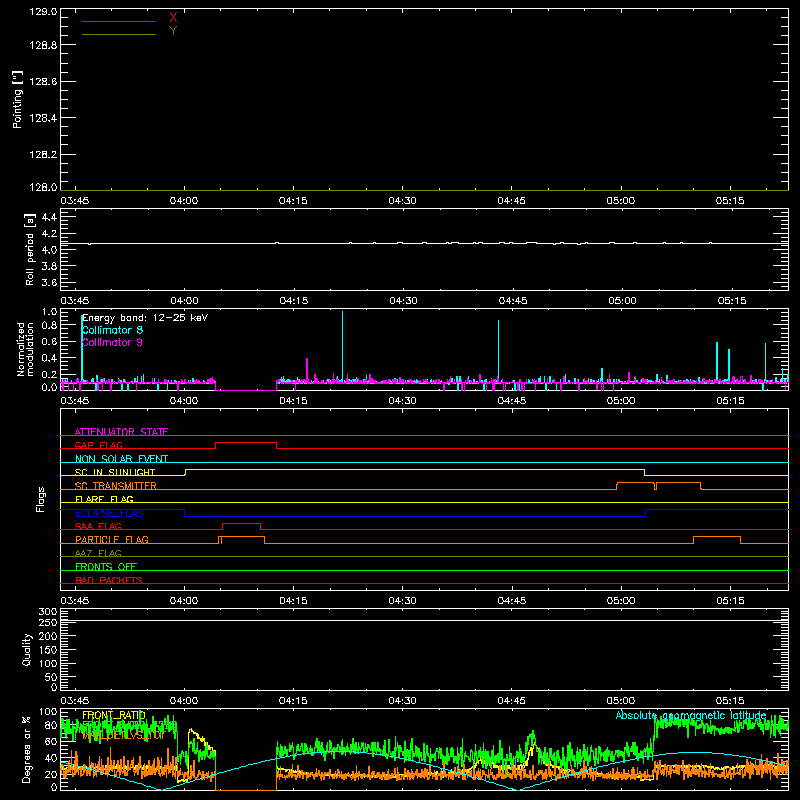
Task: Click the 04:30 time label under Pointing plot
Action: tap(403, 201)
